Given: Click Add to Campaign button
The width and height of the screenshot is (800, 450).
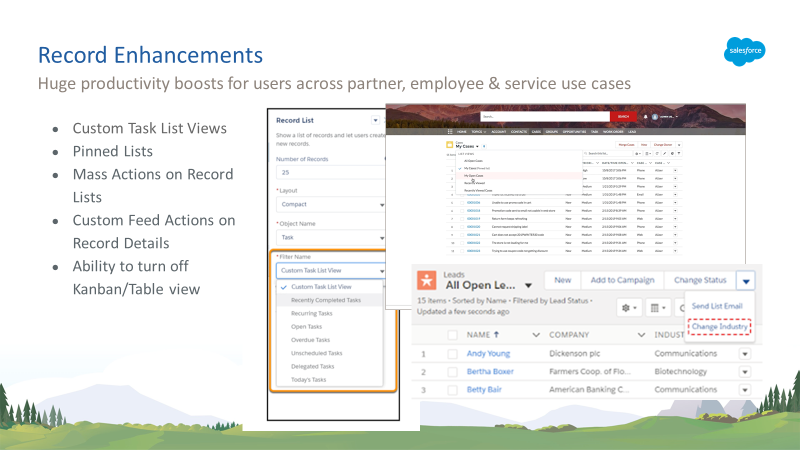Looking at the screenshot, I should point(622,280).
